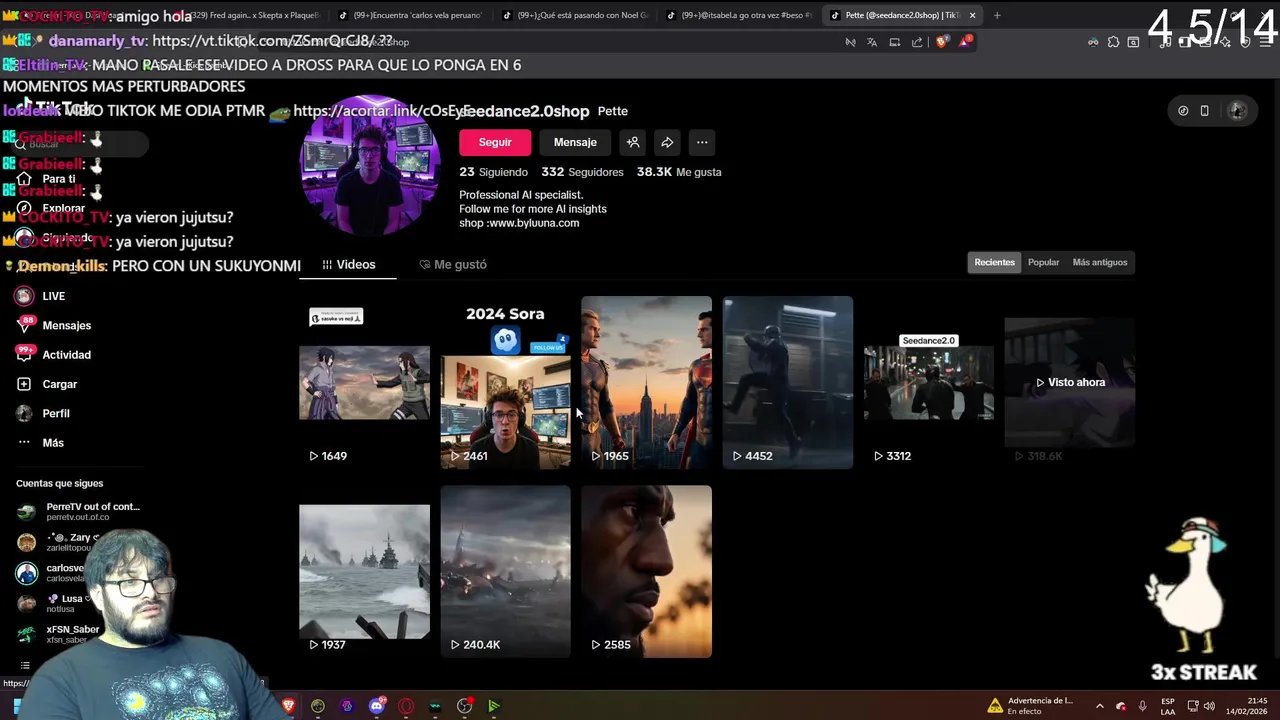The image size is (1280, 720).
Task: Open the warships video with 1937 views
Action: coord(364,571)
